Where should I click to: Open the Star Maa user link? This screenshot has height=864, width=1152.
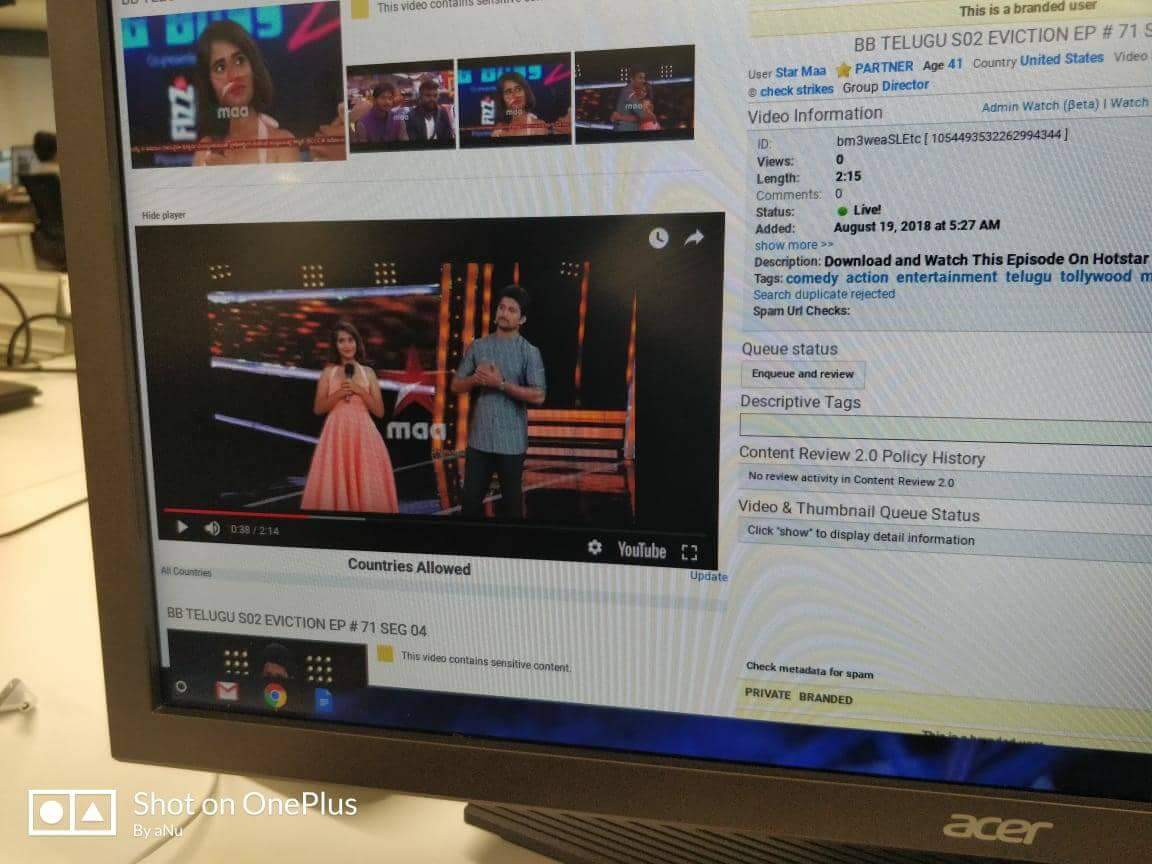point(801,72)
